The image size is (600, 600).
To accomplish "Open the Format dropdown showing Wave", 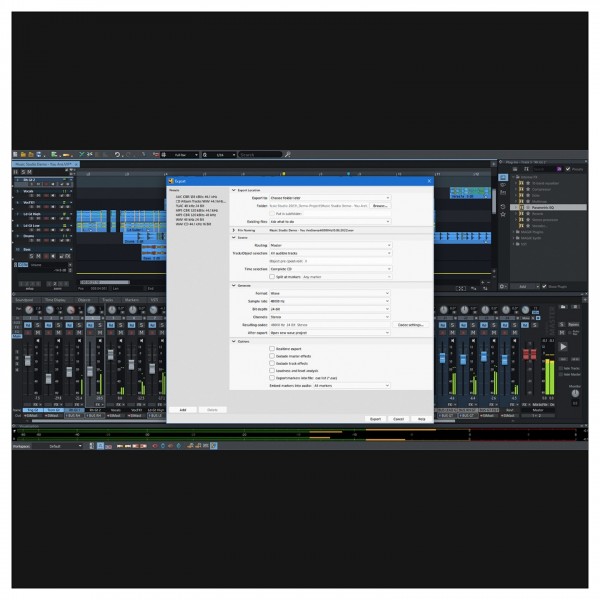I will (330, 293).
